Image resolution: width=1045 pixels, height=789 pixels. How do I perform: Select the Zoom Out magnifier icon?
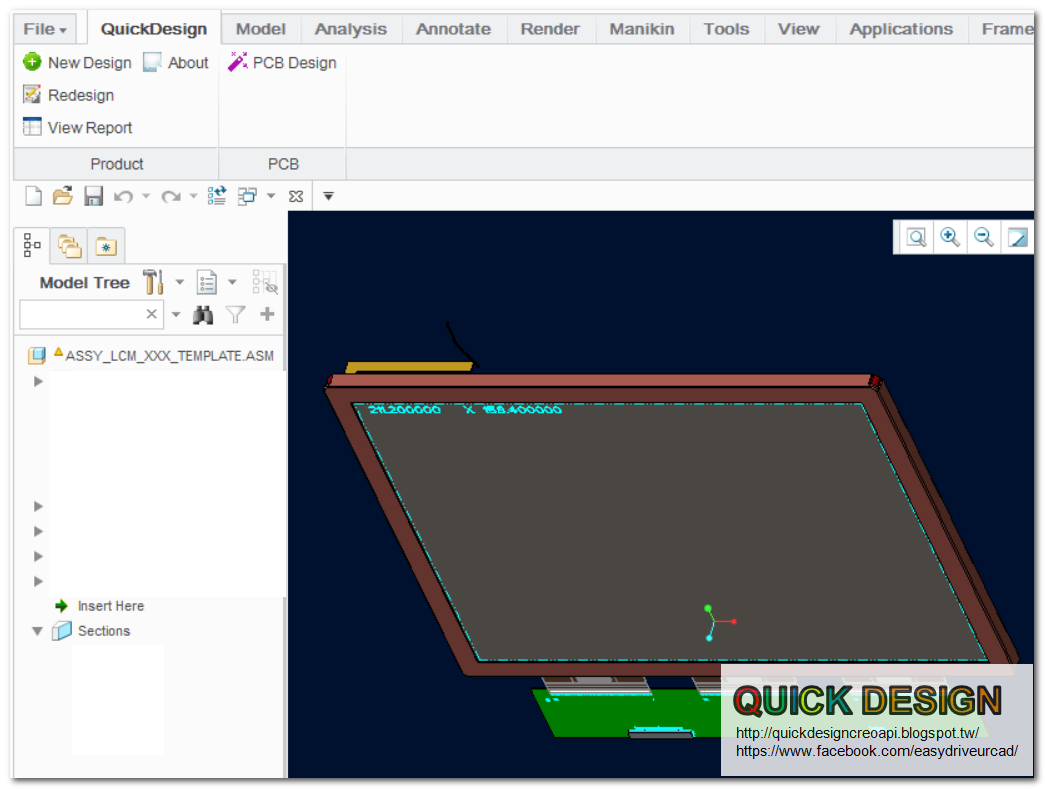click(x=983, y=237)
